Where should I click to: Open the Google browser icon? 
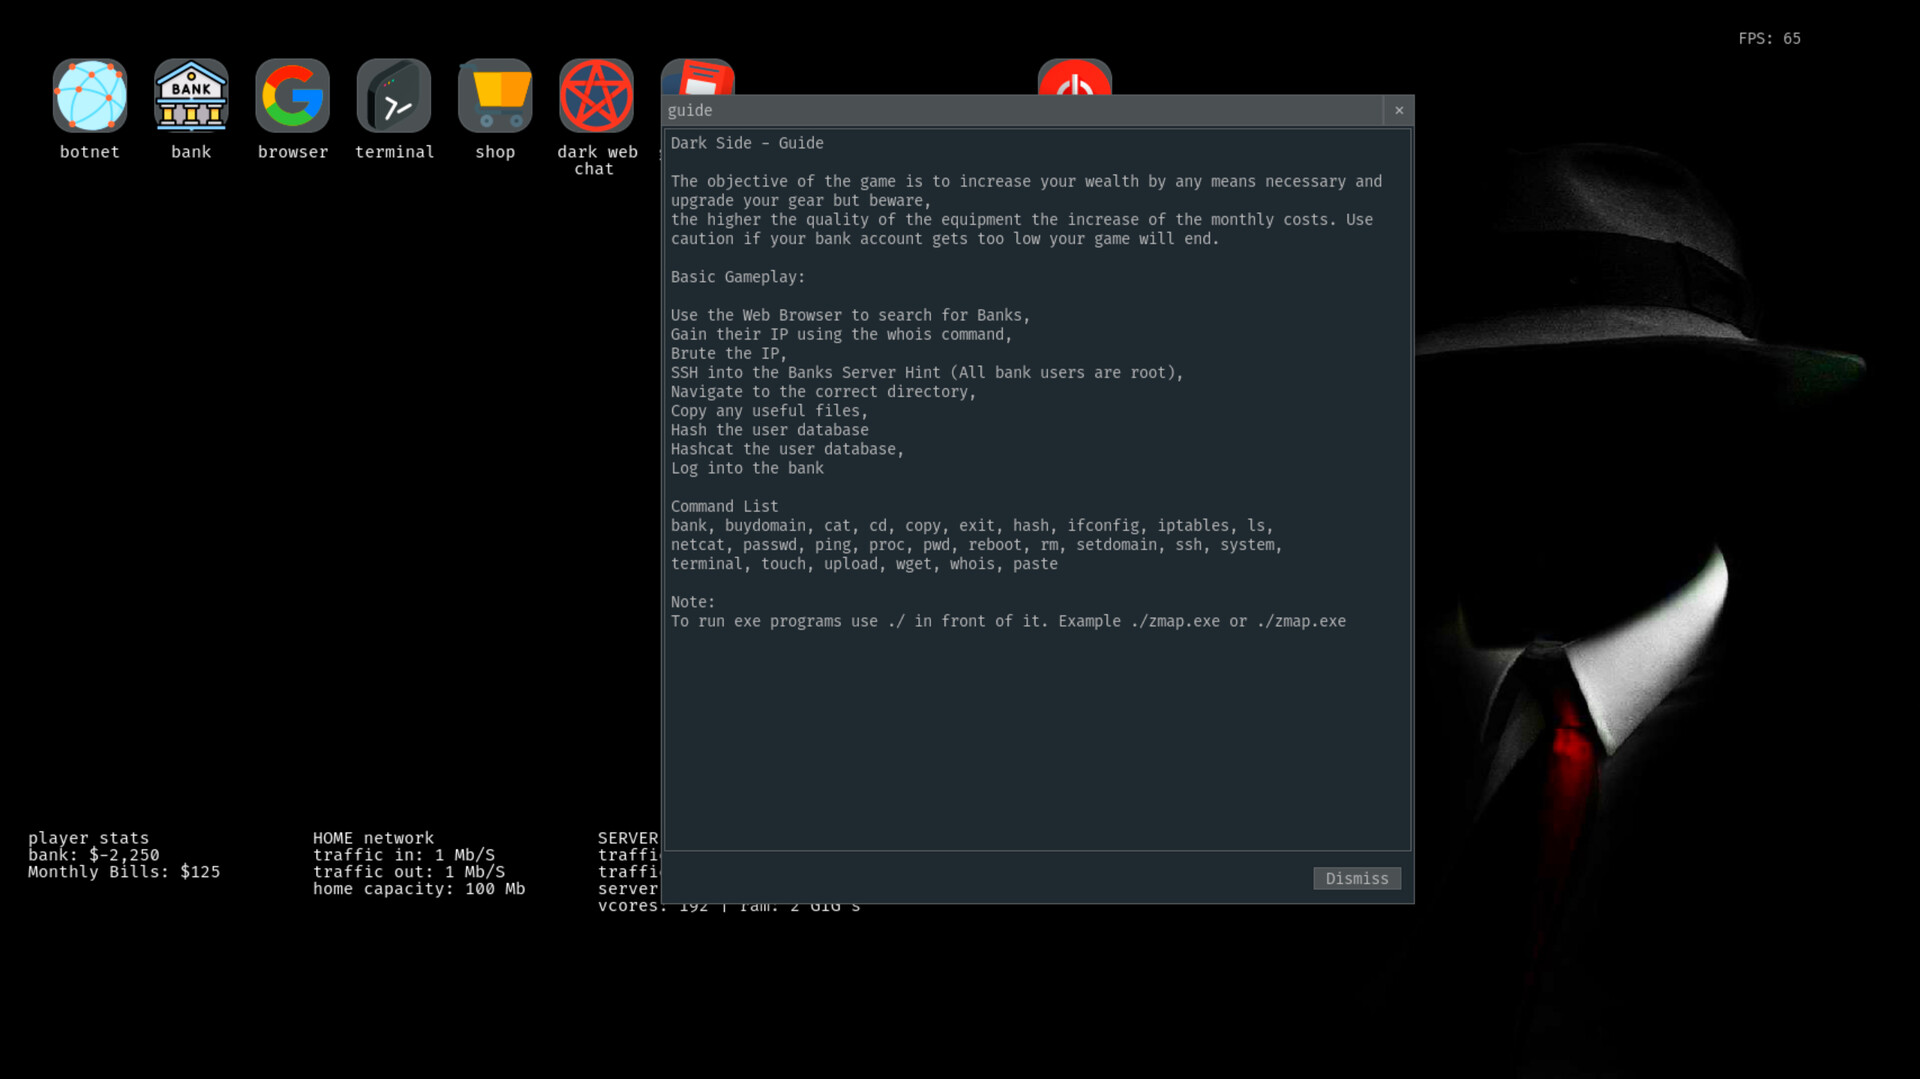(292, 95)
